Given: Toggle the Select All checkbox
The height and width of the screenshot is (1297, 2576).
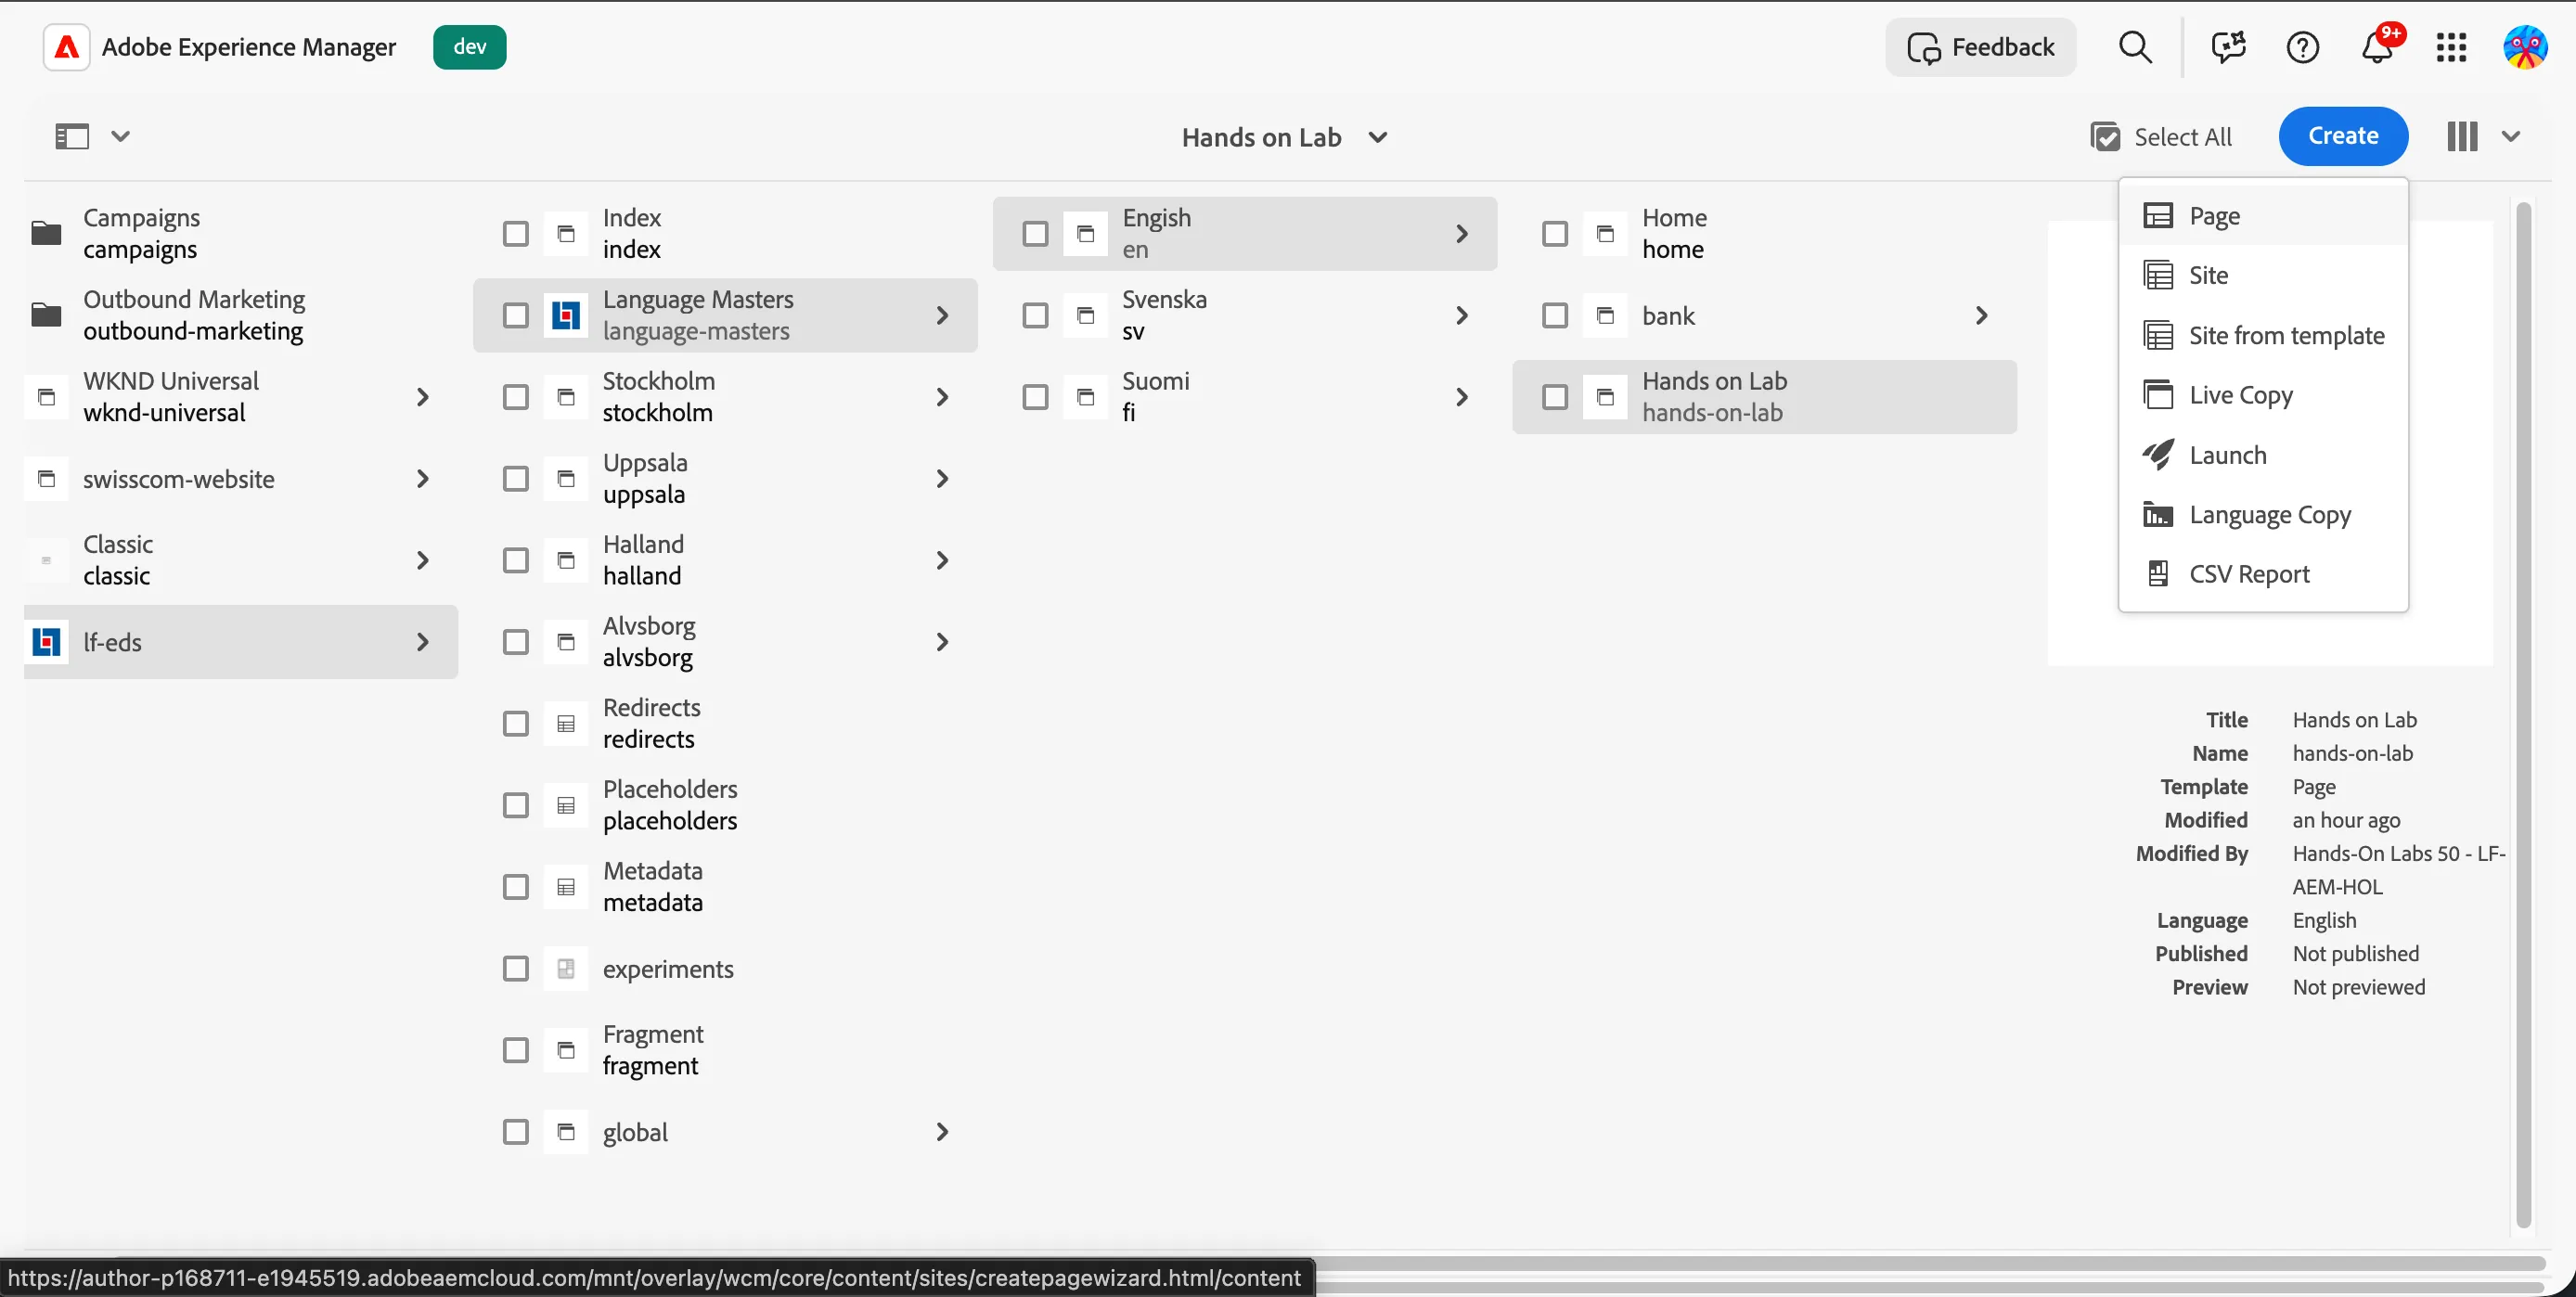Looking at the screenshot, I should click(2105, 137).
